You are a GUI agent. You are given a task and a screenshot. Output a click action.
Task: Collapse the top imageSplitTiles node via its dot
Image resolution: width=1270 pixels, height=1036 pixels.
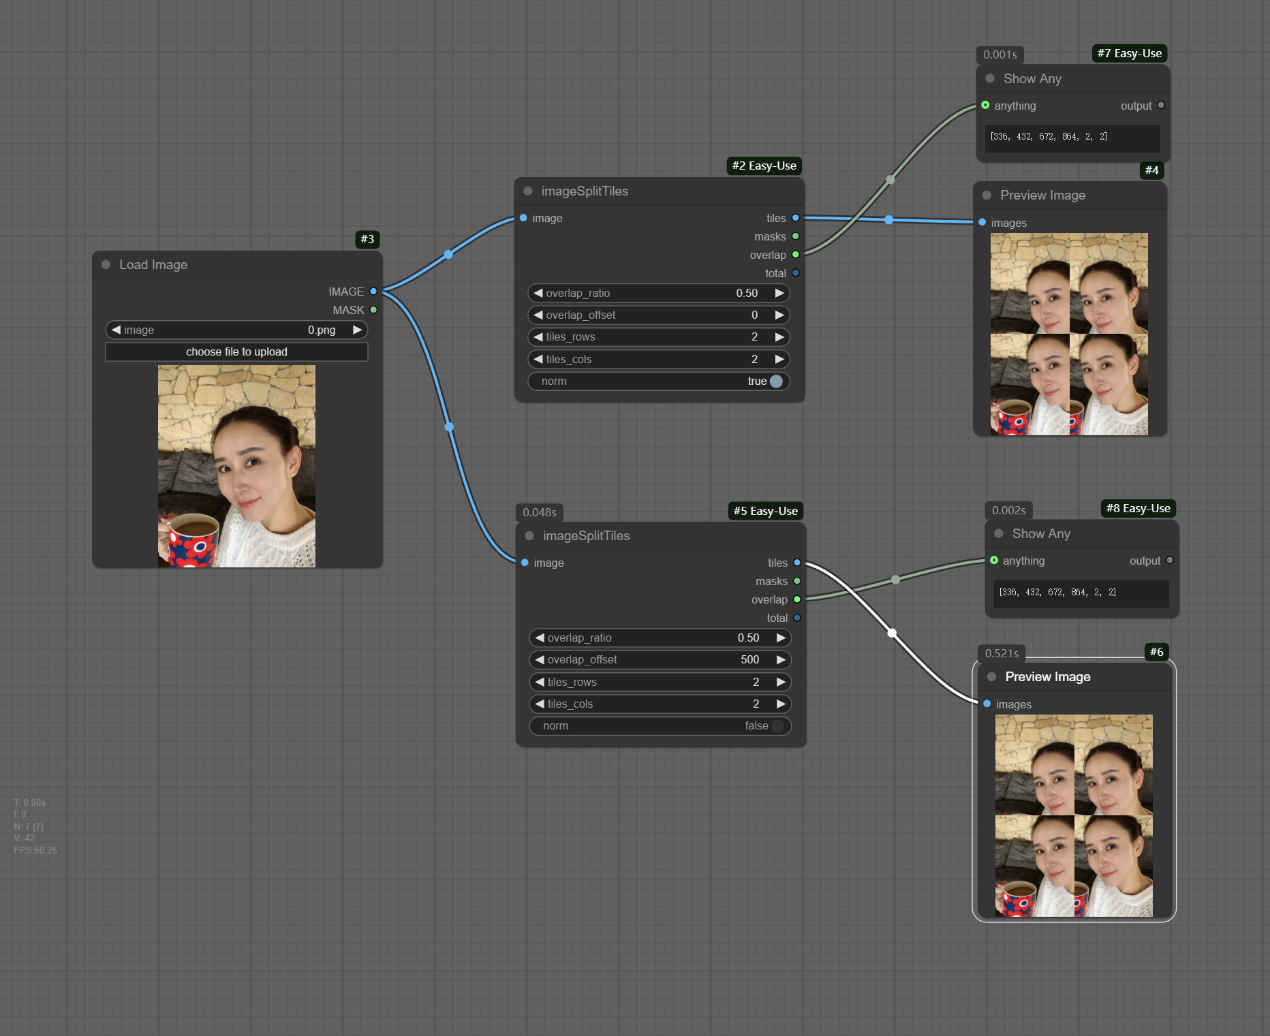coord(528,191)
